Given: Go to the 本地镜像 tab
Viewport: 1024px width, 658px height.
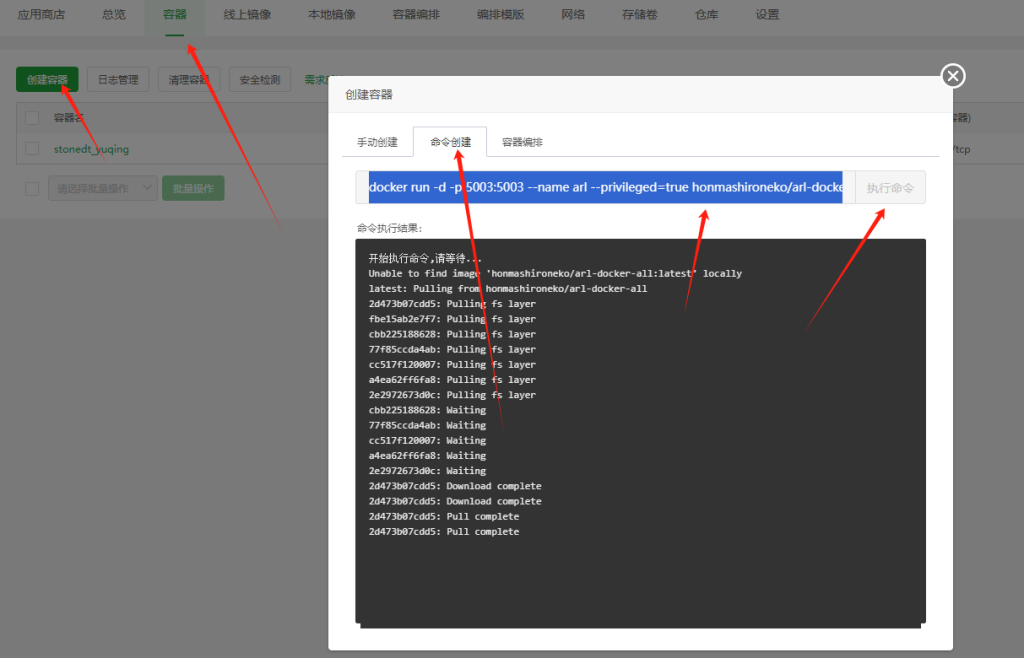Looking at the screenshot, I should click(x=332, y=14).
